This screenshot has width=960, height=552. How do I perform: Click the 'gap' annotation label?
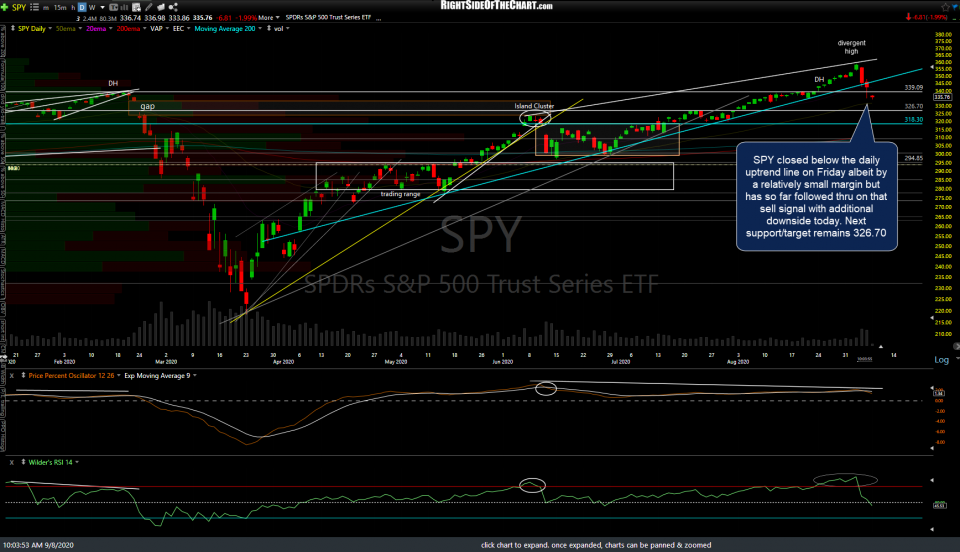click(148, 106)
